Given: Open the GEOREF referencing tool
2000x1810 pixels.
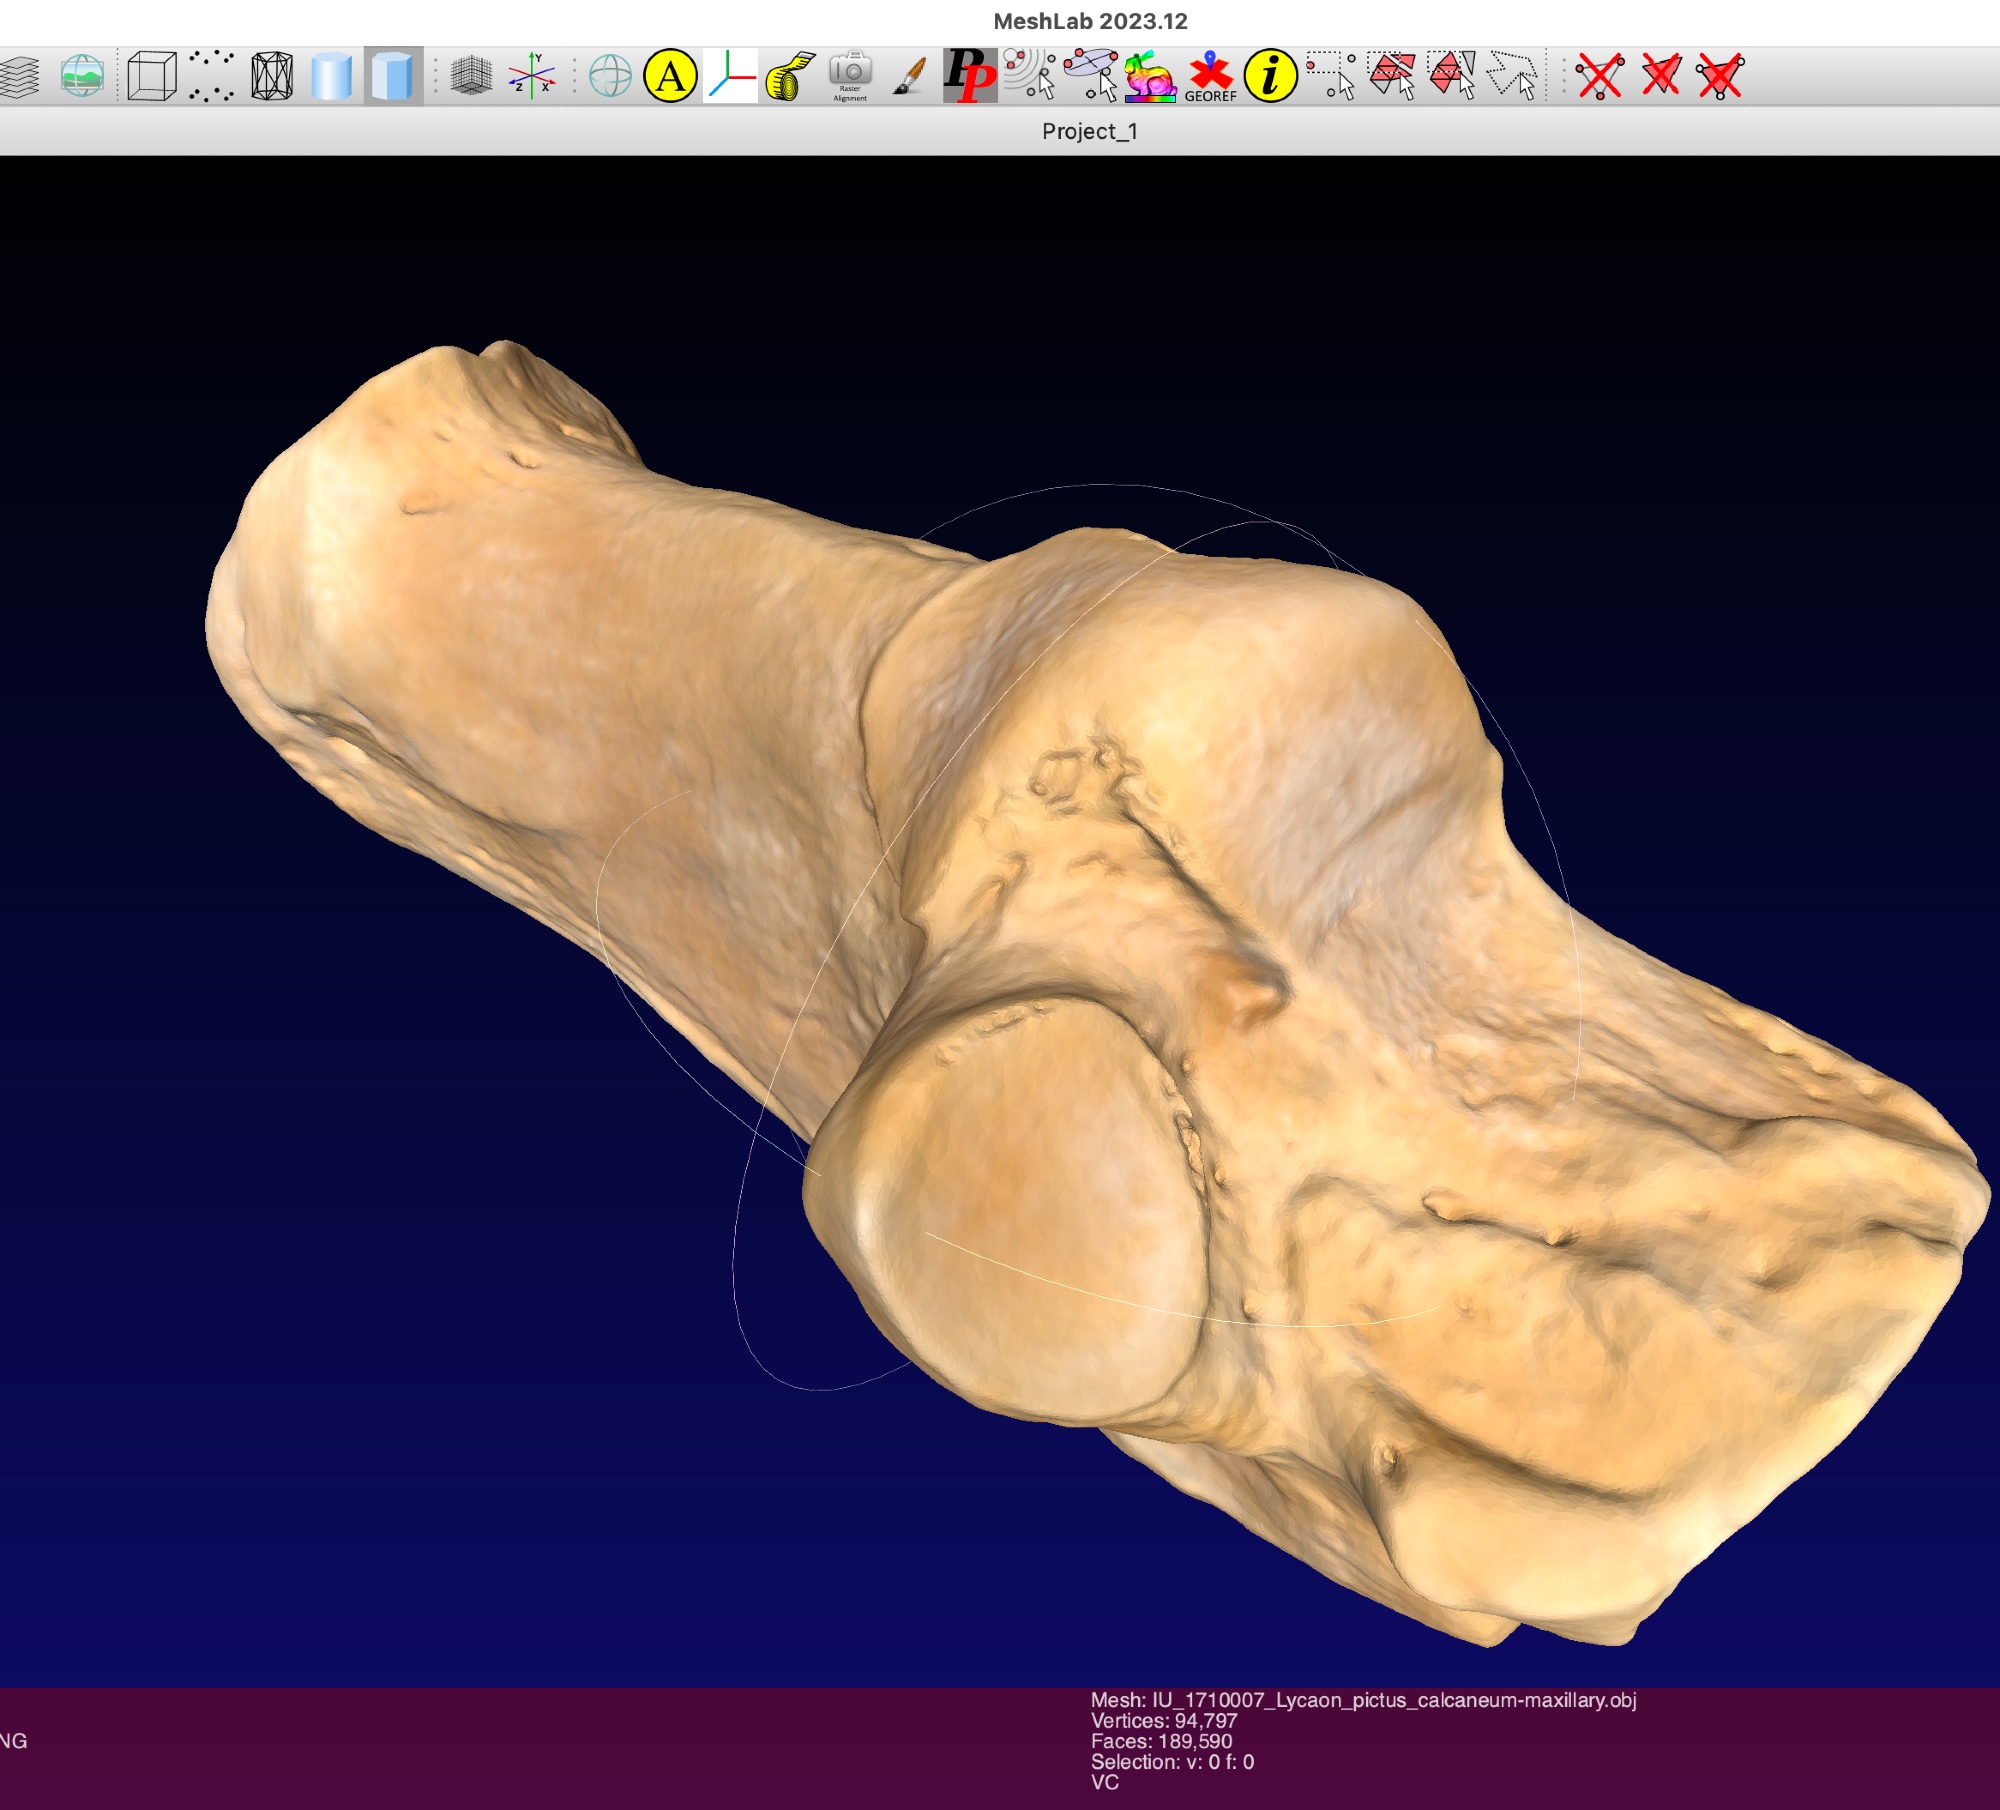Looking at the screenshot, I should coord(1210,76).
